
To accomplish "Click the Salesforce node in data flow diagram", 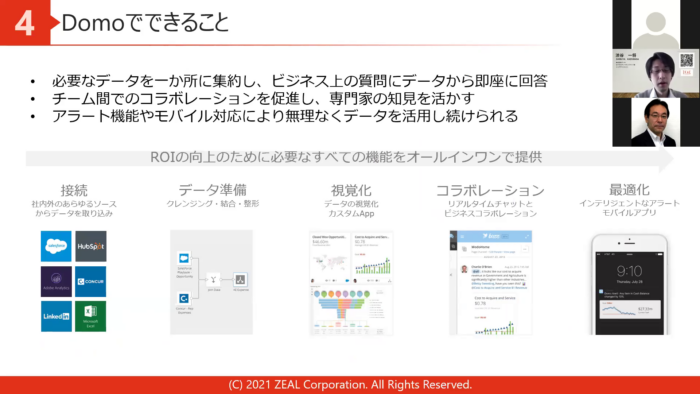I will [184, 258].
